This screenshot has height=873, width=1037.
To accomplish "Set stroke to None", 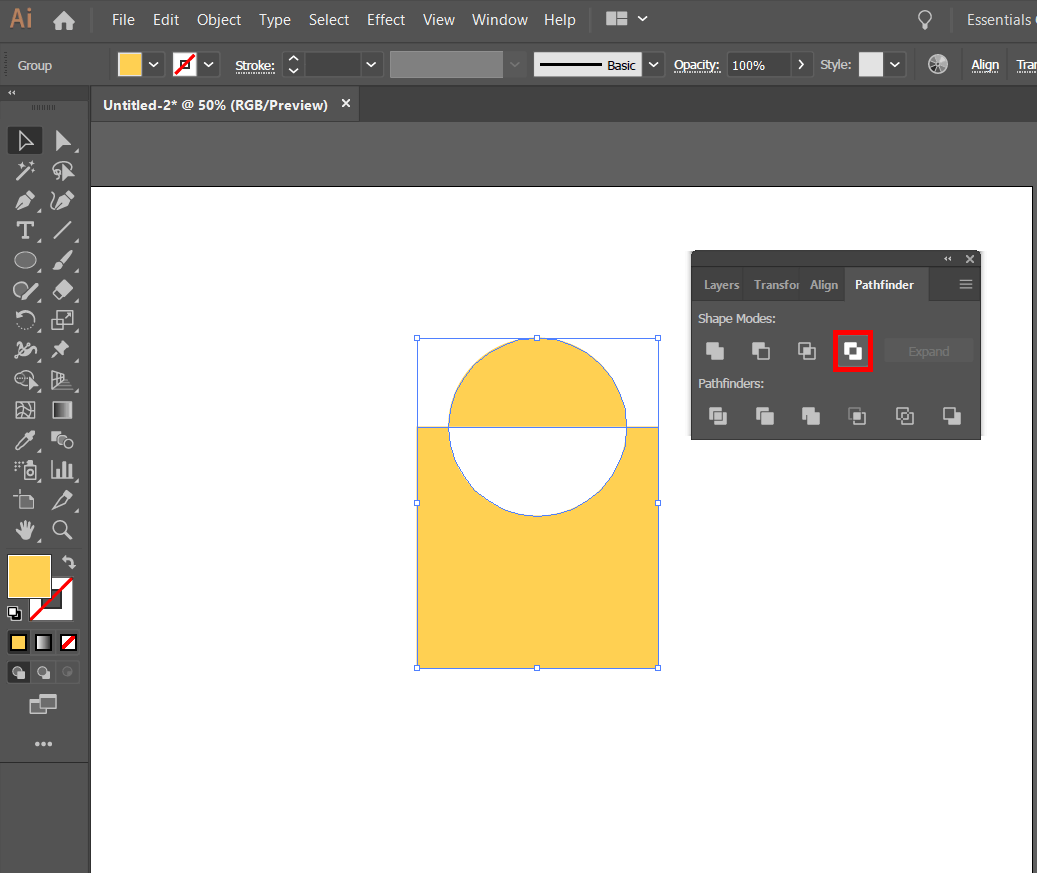I will [68, 642].
